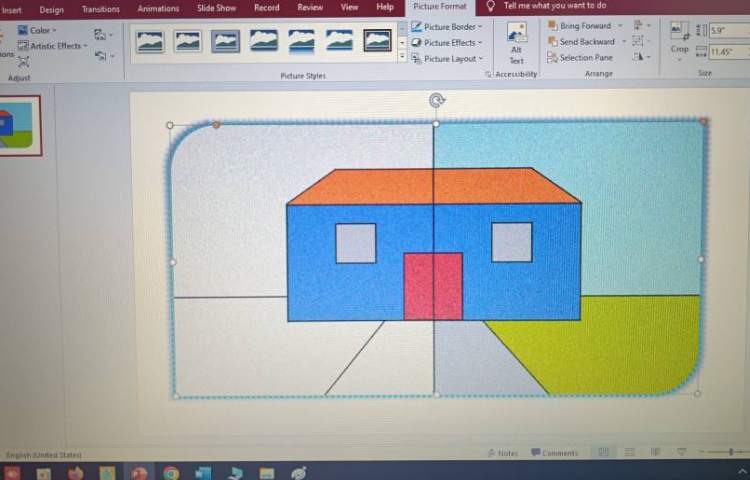
Task: Click the picture height input field
Action: pyautogui.click(x=720, y=30)
